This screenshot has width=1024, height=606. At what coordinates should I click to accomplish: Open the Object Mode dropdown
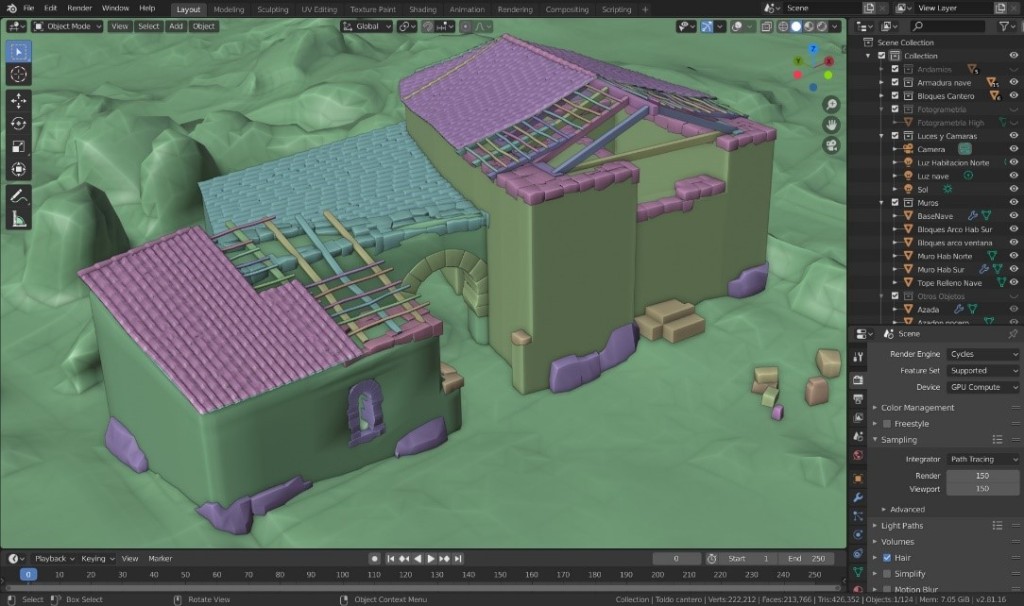pos(70,26)
